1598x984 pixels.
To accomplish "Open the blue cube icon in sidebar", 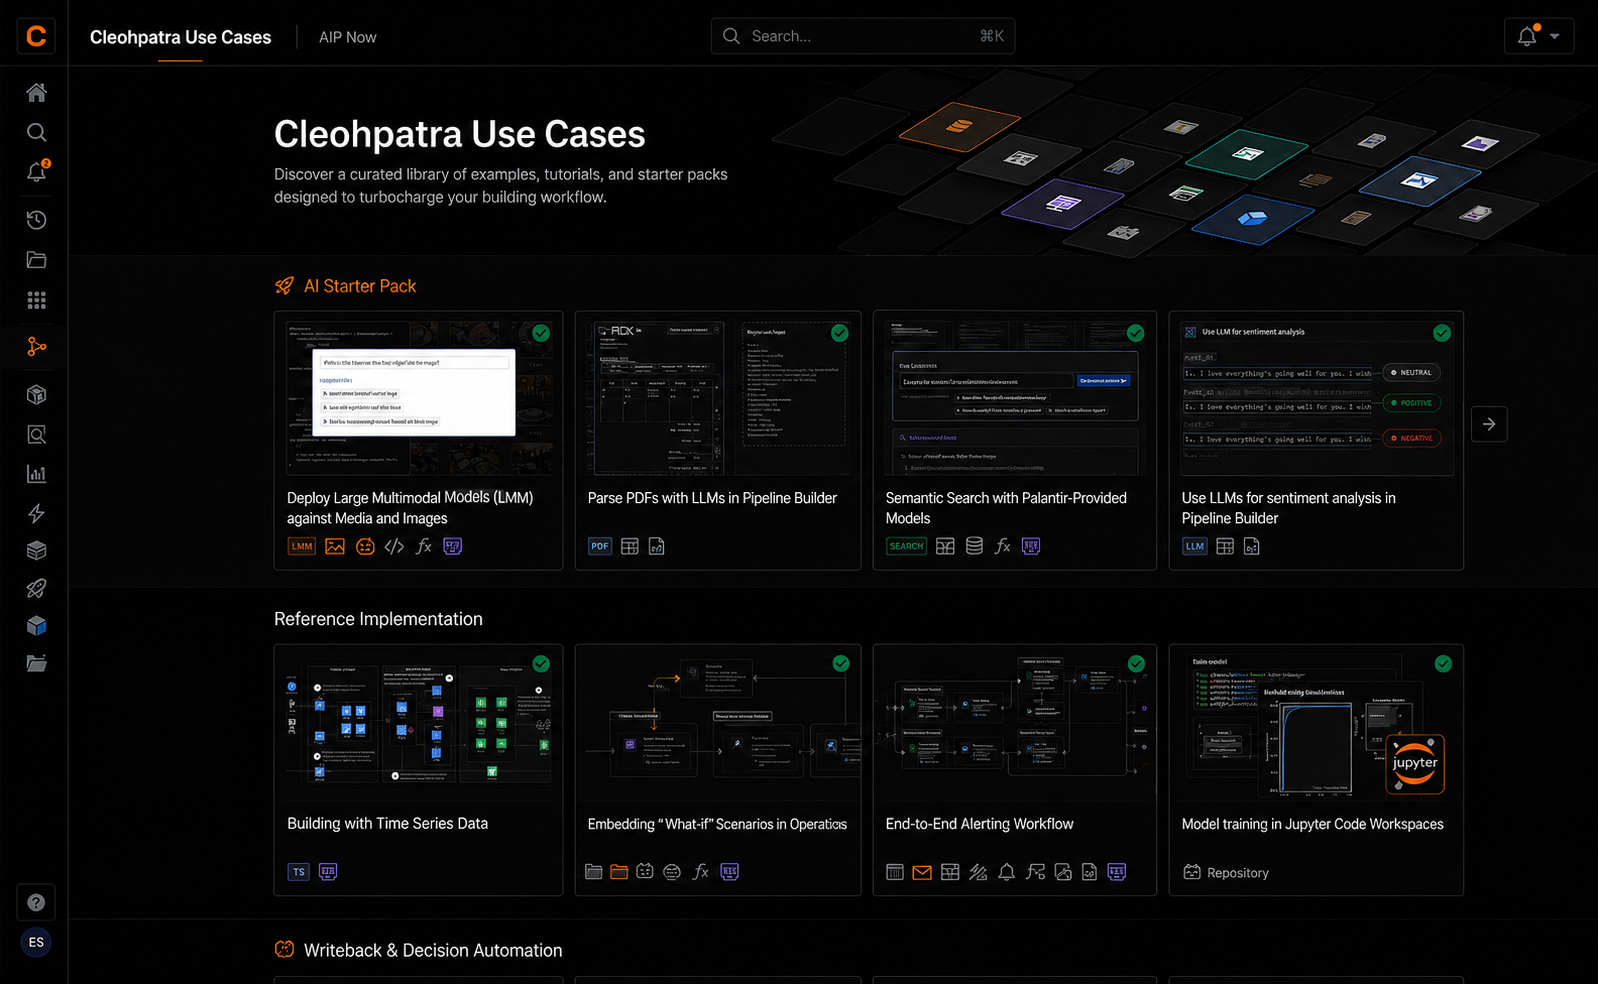I will coord(36,626).
